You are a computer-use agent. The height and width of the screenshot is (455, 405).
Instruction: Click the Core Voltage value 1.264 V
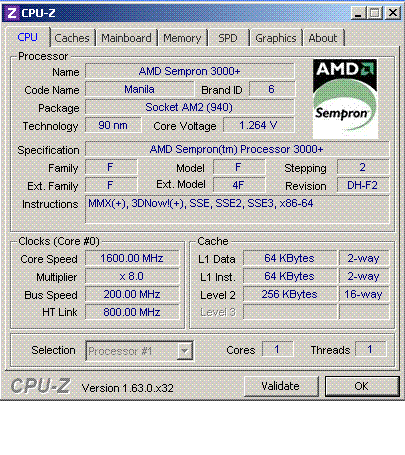(x=259, y=125)
